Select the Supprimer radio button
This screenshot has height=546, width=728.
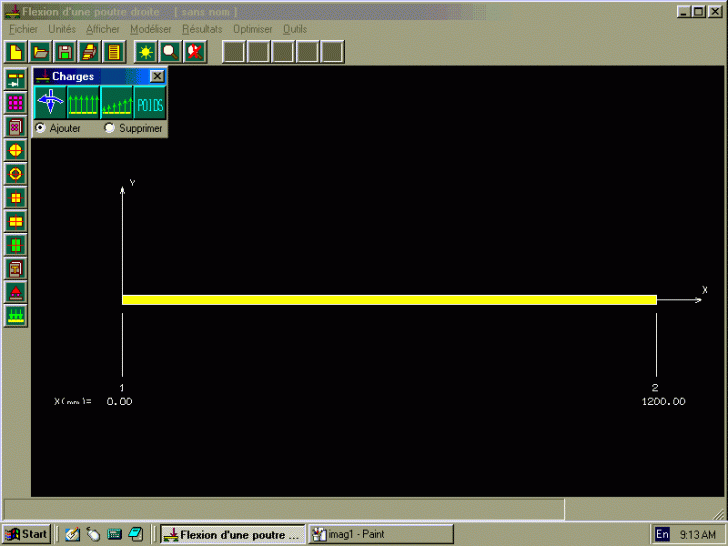[109, 128]
